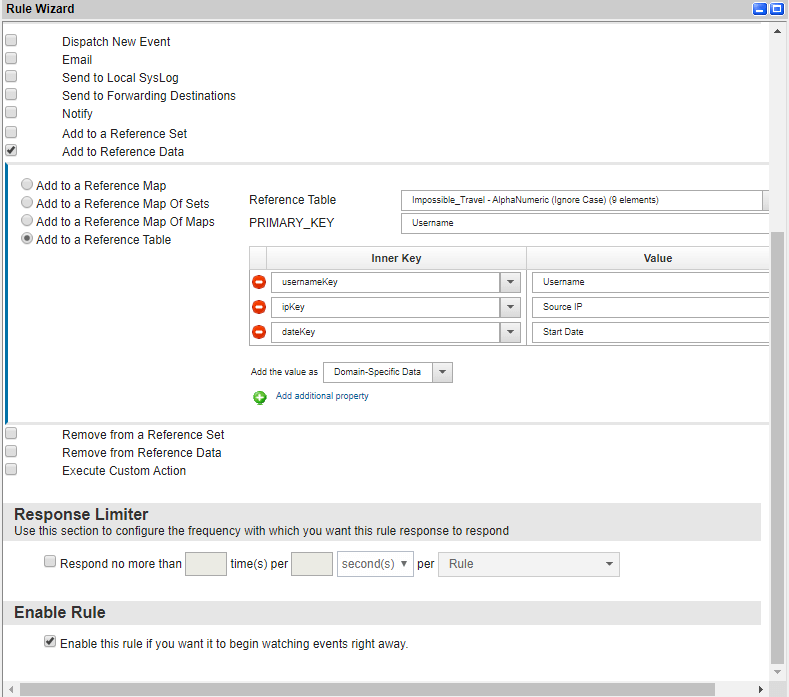The height and width of the screenshot is (697, 789).
Task: Minimize the Rule Wizard panel
Action: click(760, 9)
